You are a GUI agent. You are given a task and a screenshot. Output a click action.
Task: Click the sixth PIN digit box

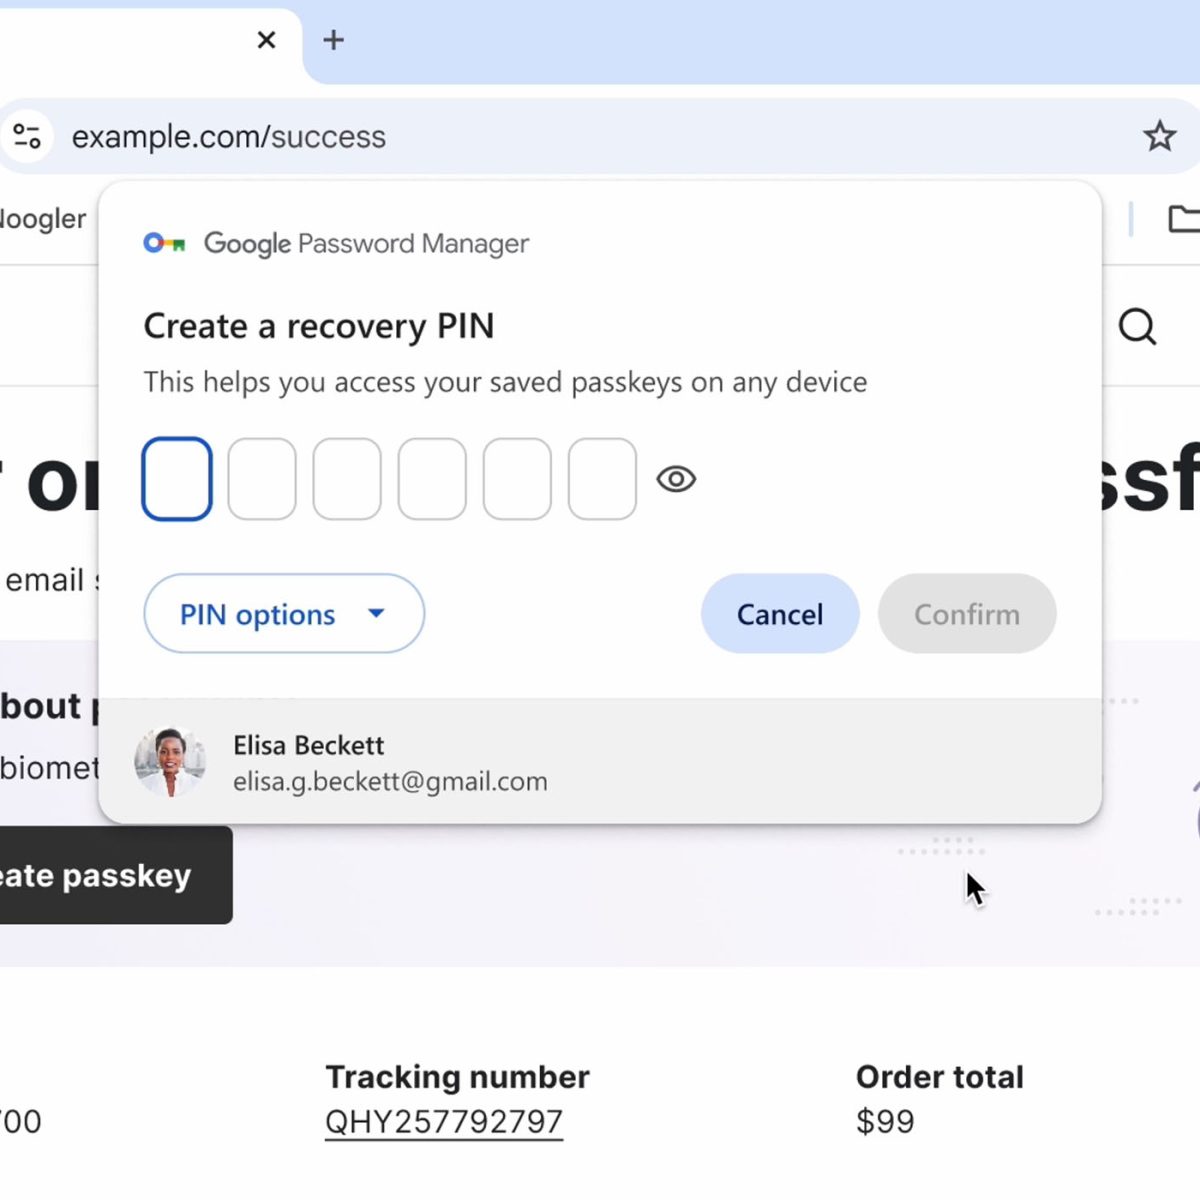coord(602,479)
